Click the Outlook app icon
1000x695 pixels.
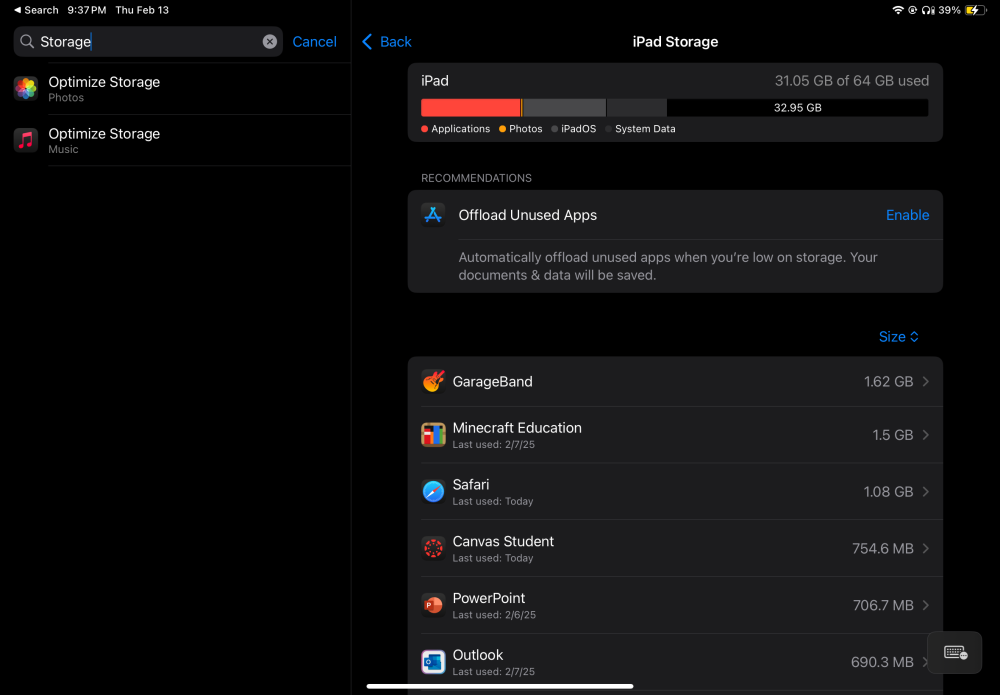(x=433, y=662)
